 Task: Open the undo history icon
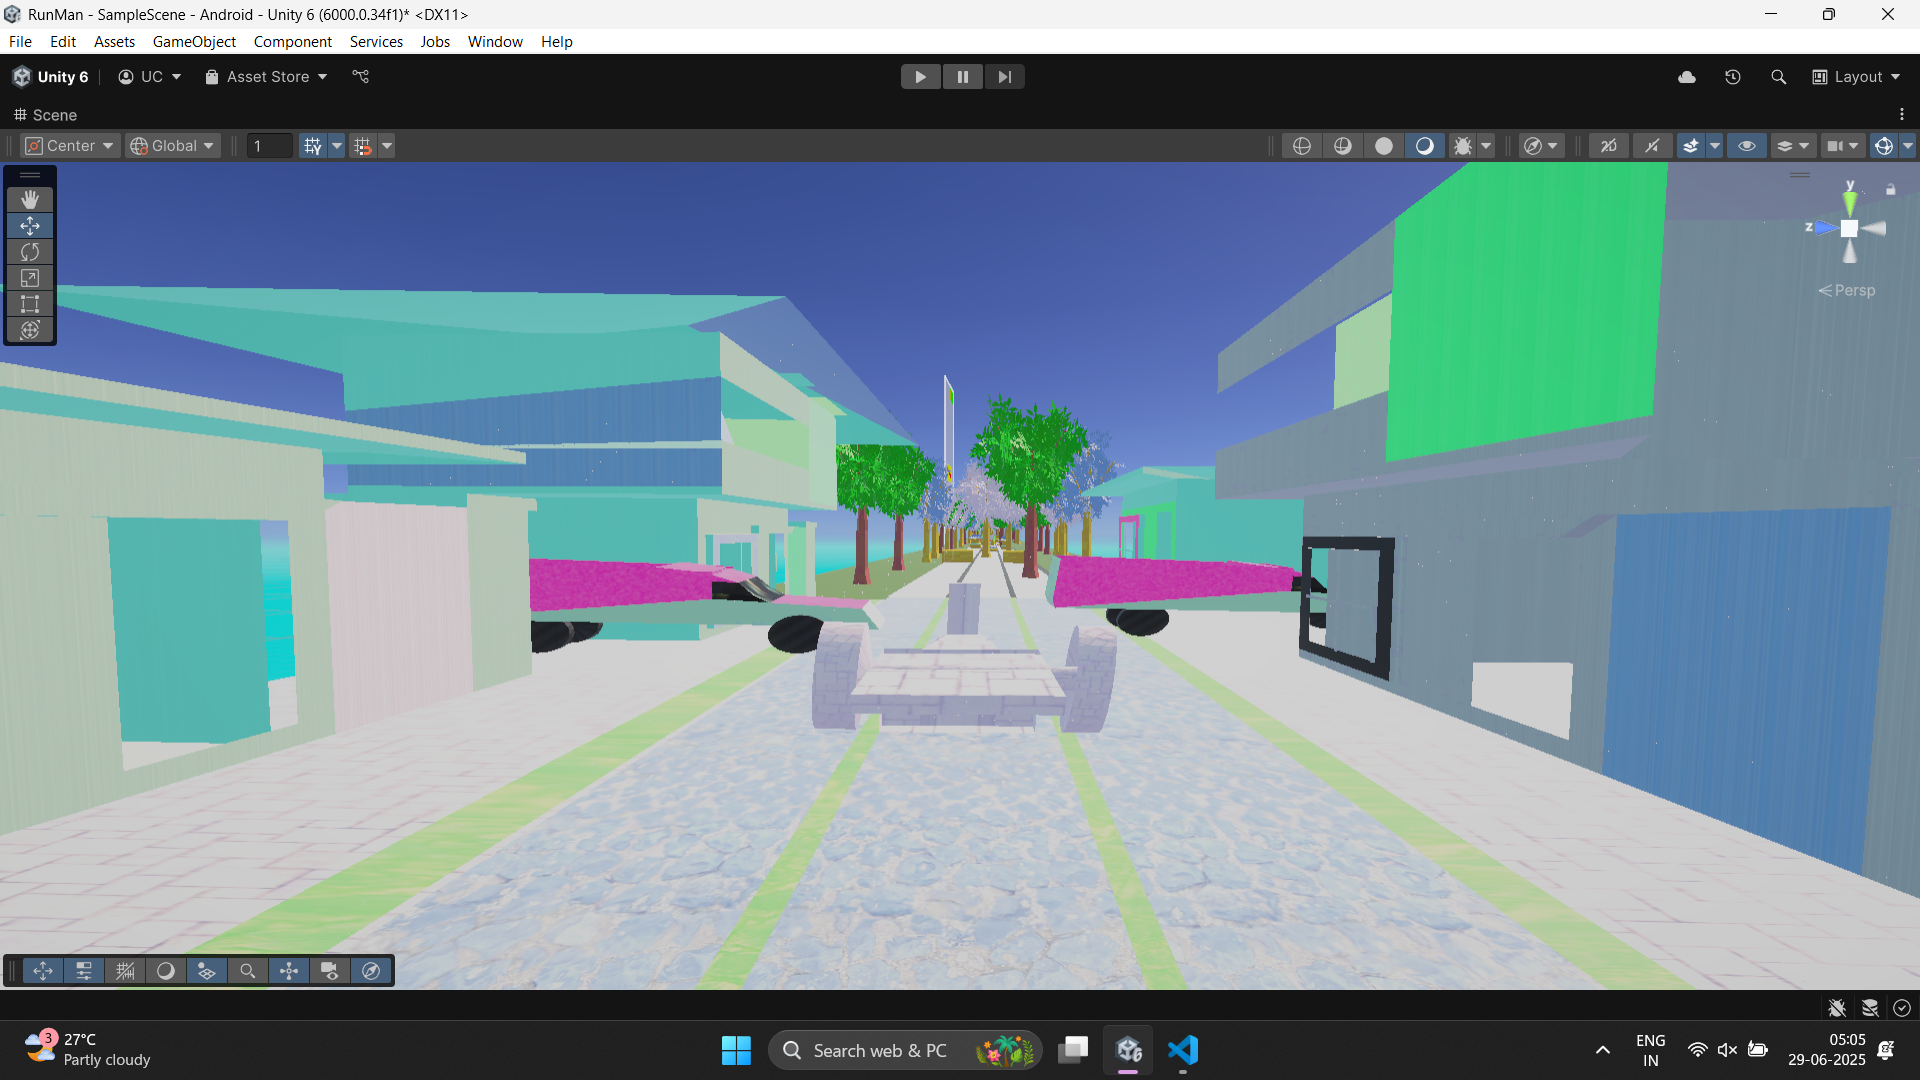pos(1733,77)
